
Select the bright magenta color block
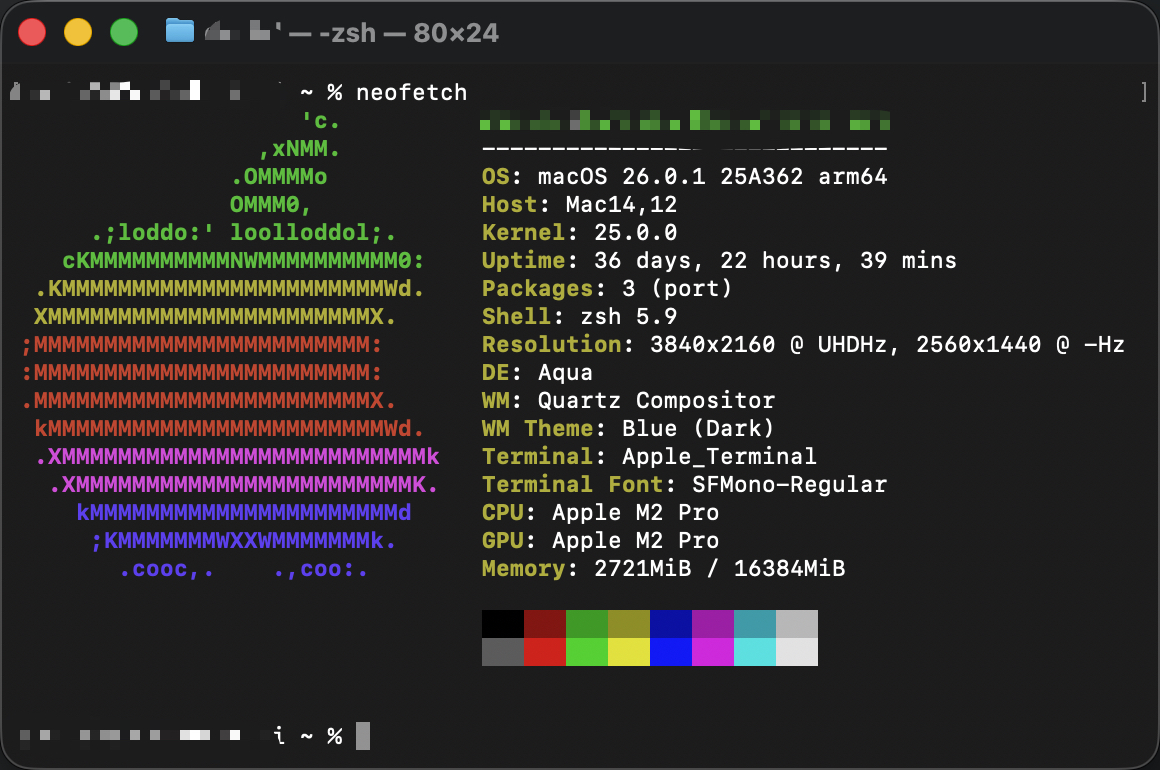coord(712,652)
